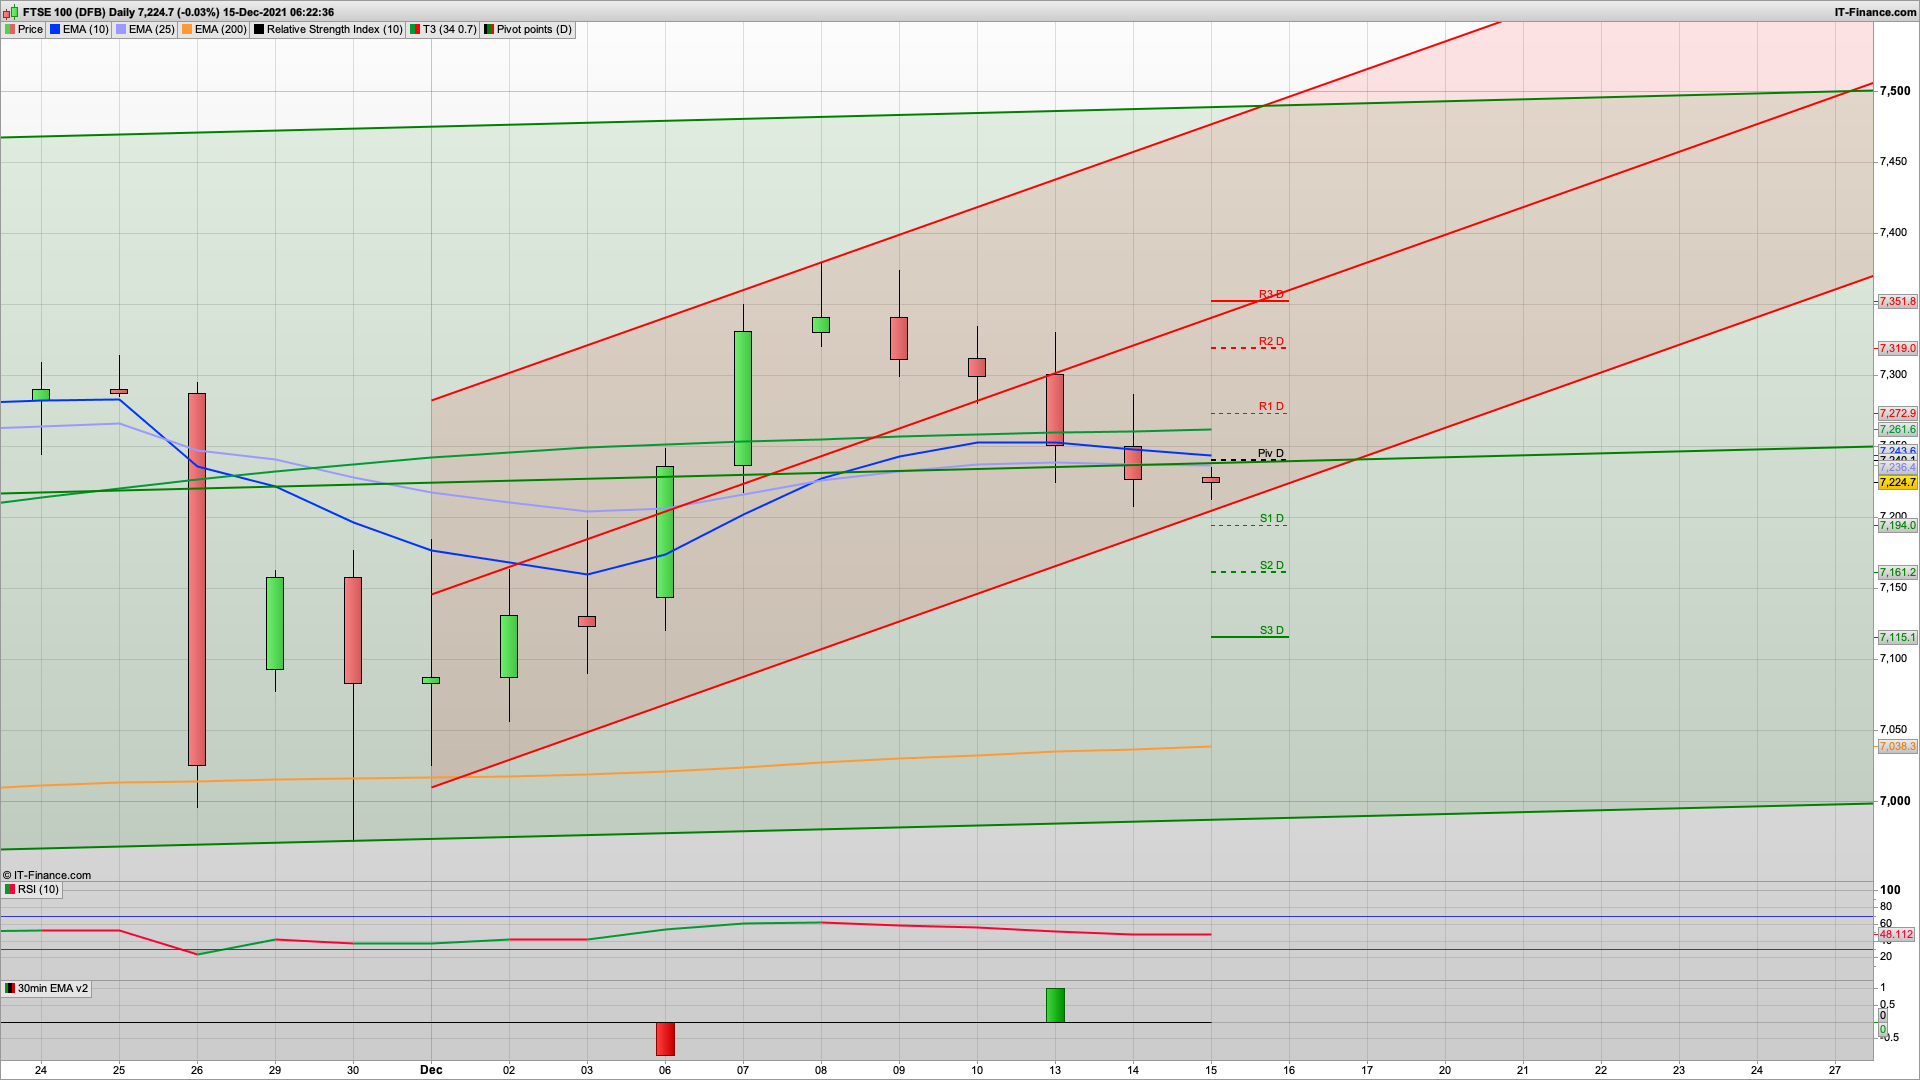1920x1080 pixels.
Task: Click the RSI (10) label color icon
Action: pyautogui.click(x=10, y=889)
